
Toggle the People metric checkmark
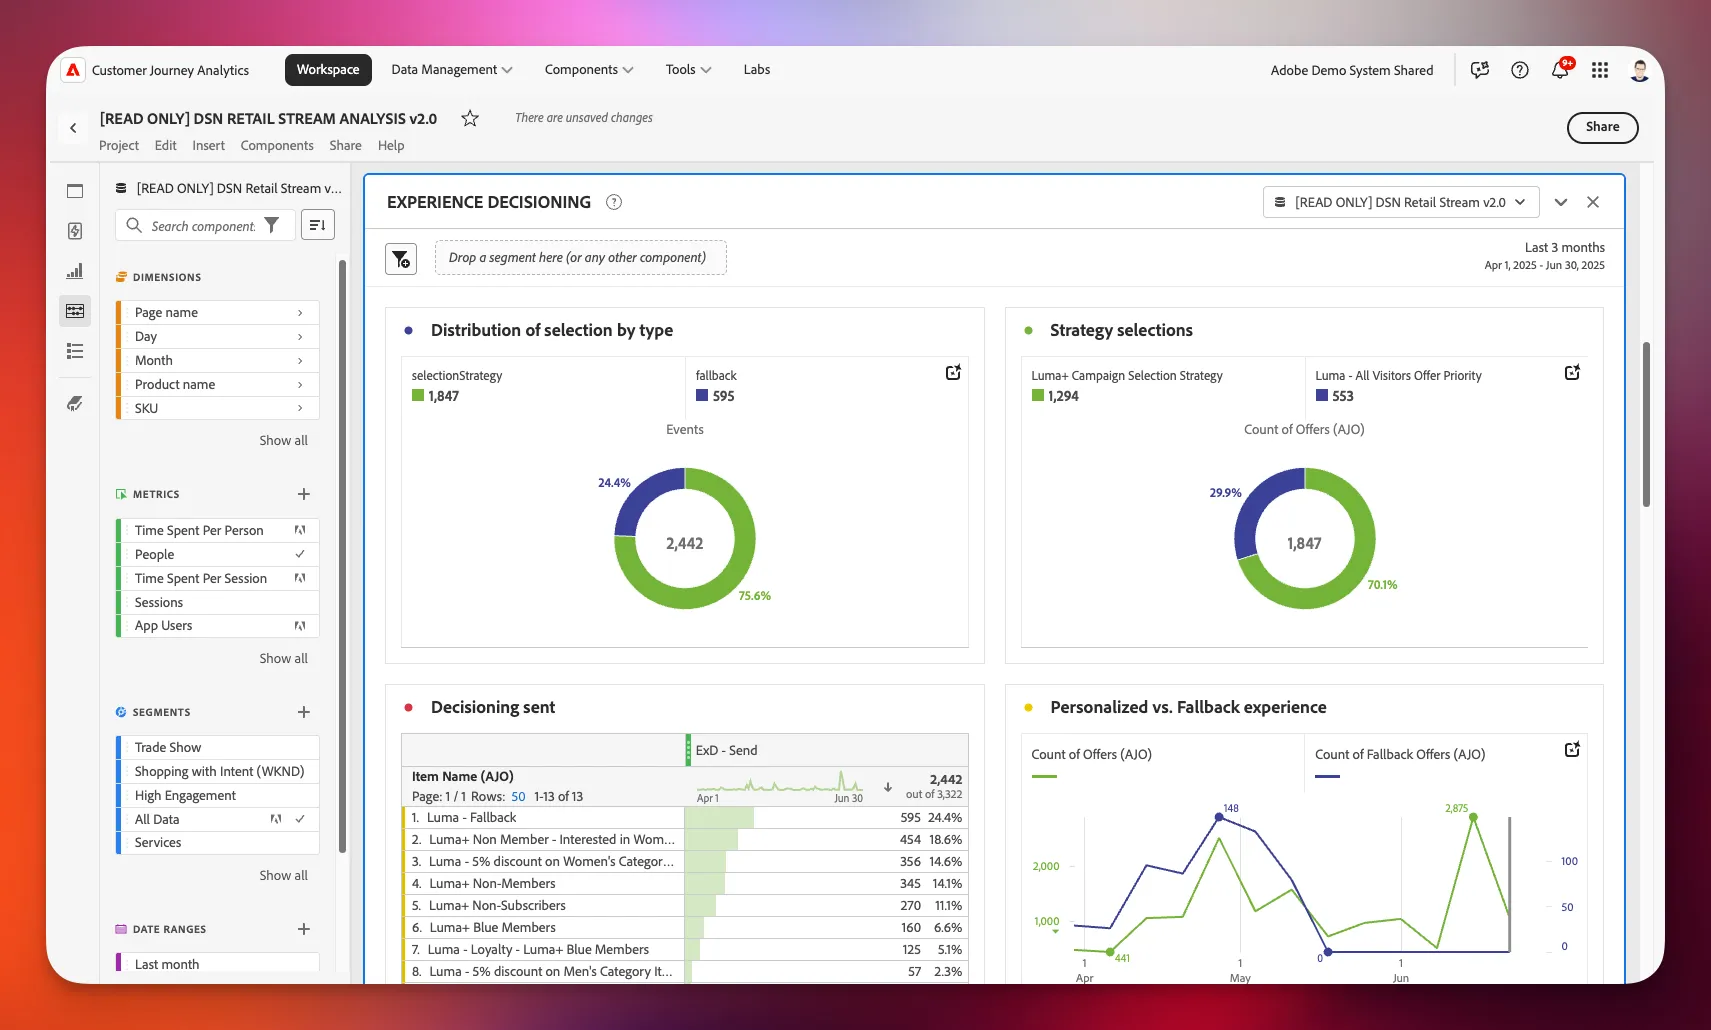point(300,554)
